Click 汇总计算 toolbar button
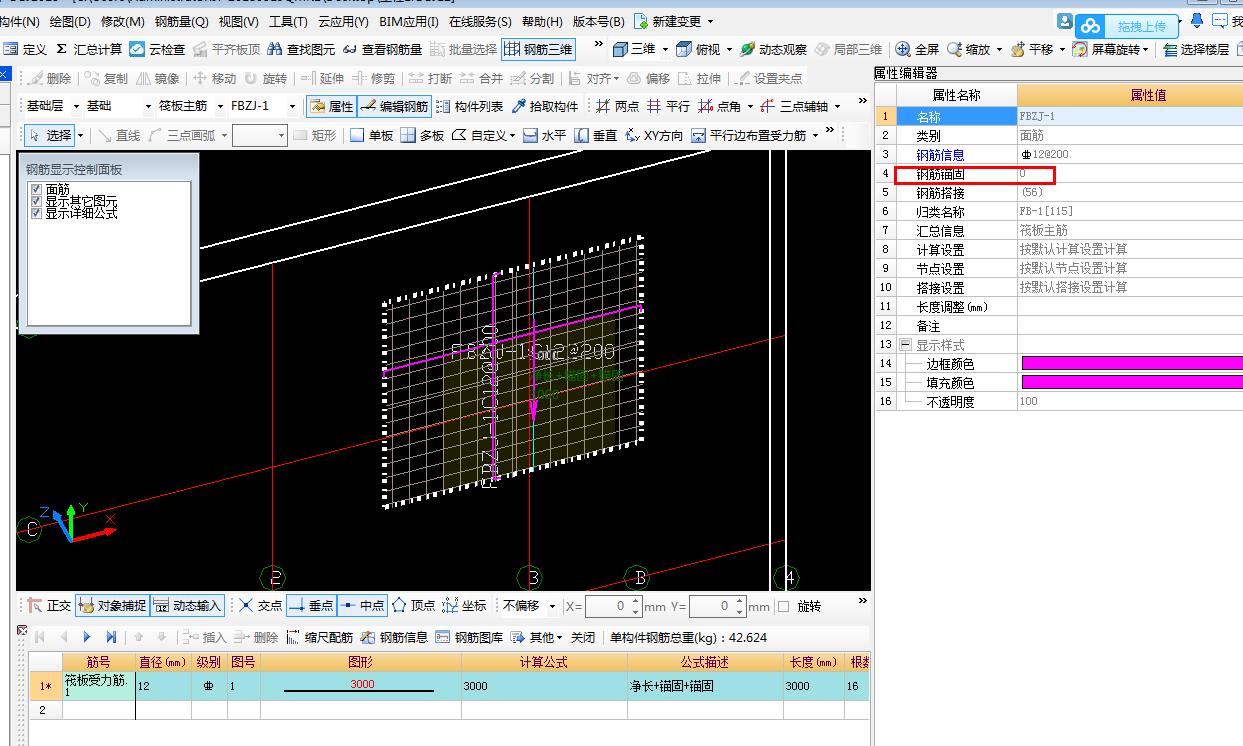 [x=88, y=49]
